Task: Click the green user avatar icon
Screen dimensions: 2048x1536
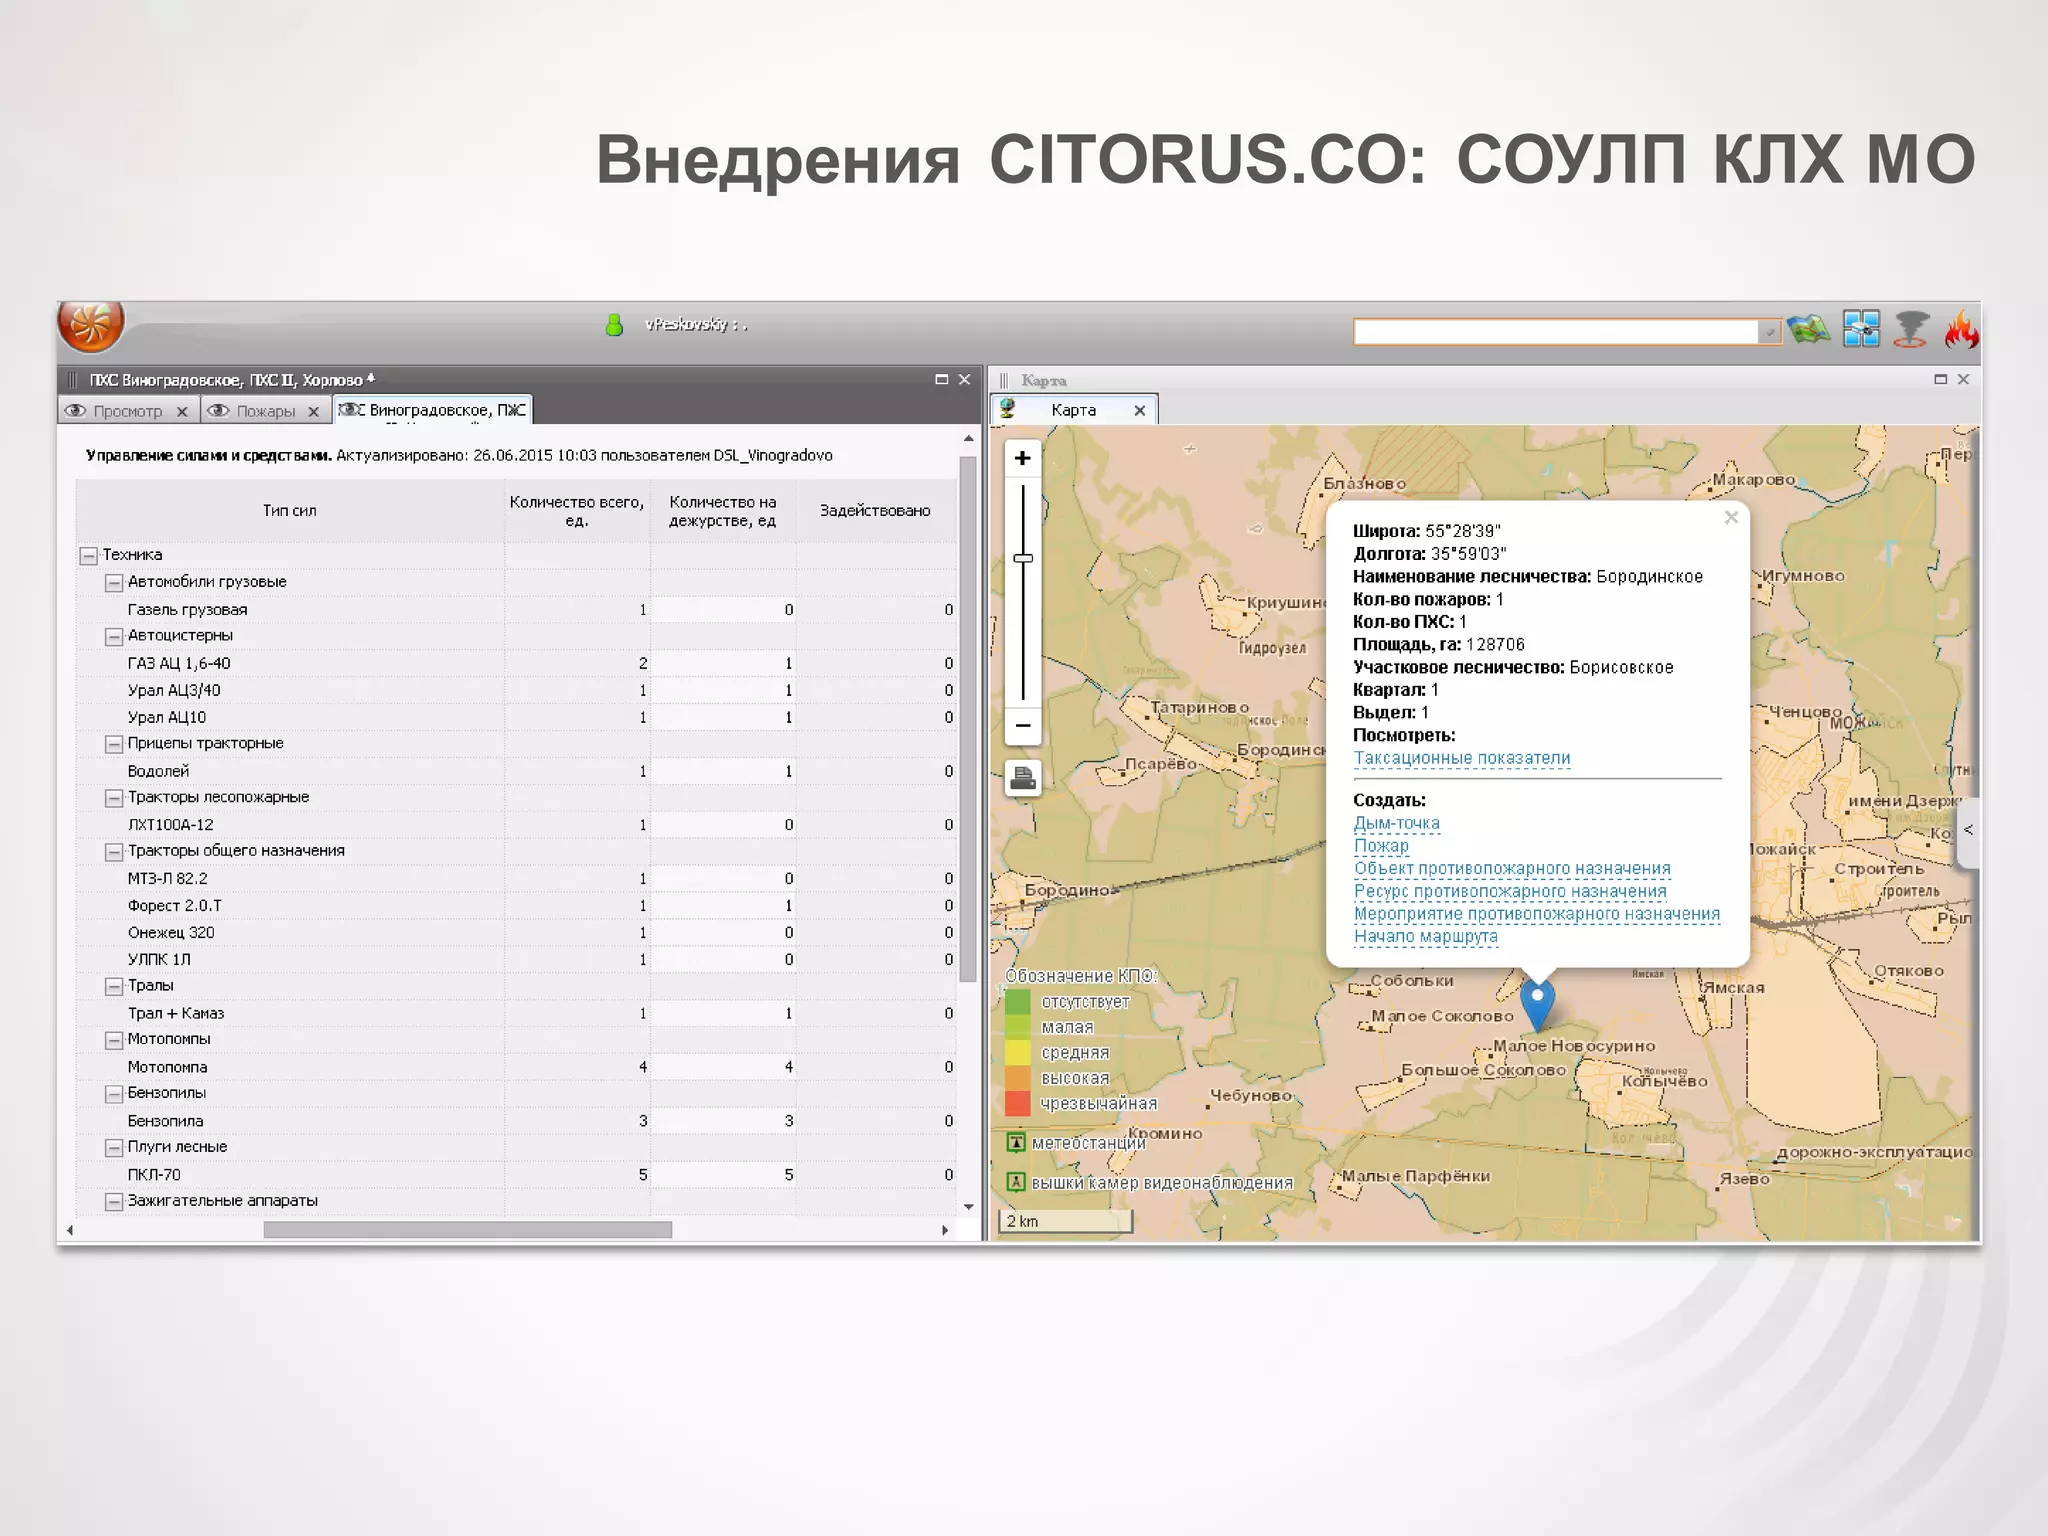Action: click(x=614, y=325)
